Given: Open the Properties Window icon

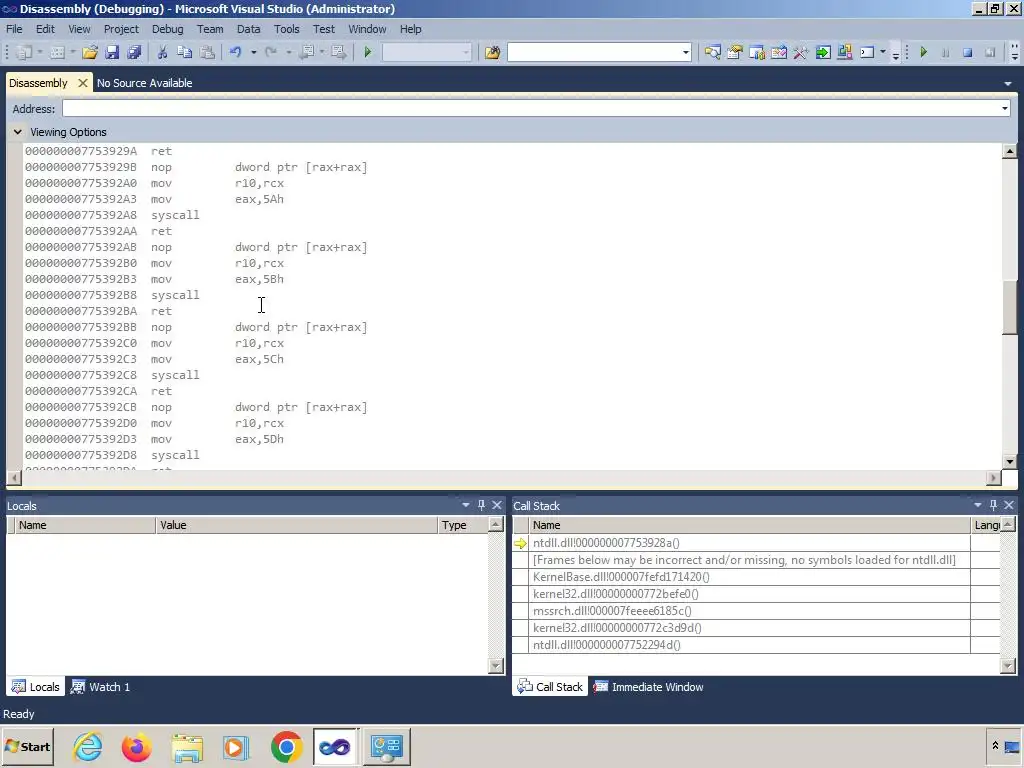Looking at the screenshot, I should point(735,52).
